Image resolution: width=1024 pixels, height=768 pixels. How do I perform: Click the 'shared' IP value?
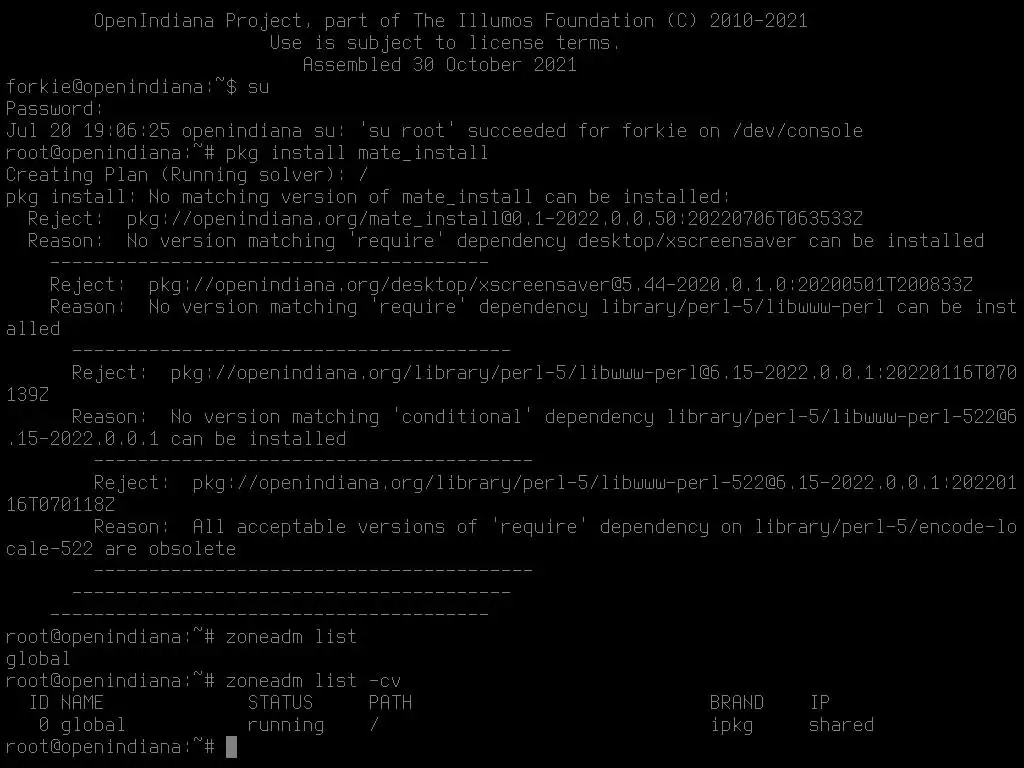coord(841,724)
